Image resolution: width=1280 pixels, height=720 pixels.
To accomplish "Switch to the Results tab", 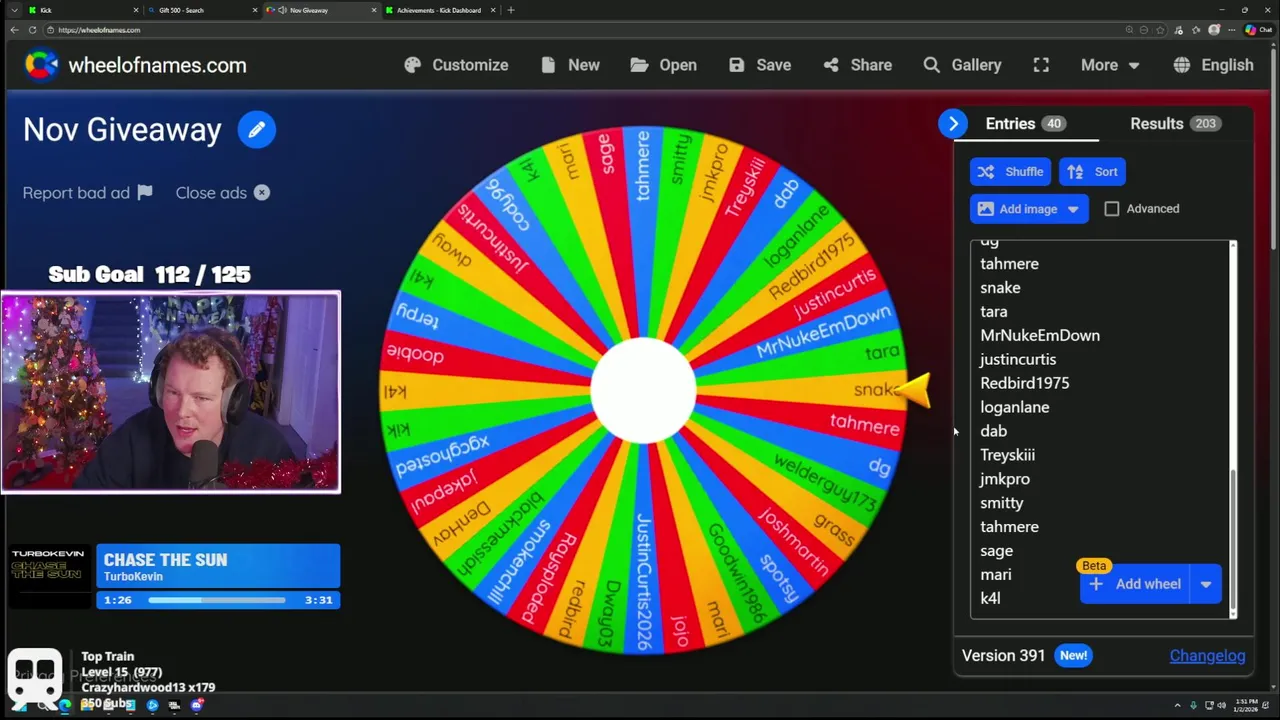I will click(x=1174, y=124).
